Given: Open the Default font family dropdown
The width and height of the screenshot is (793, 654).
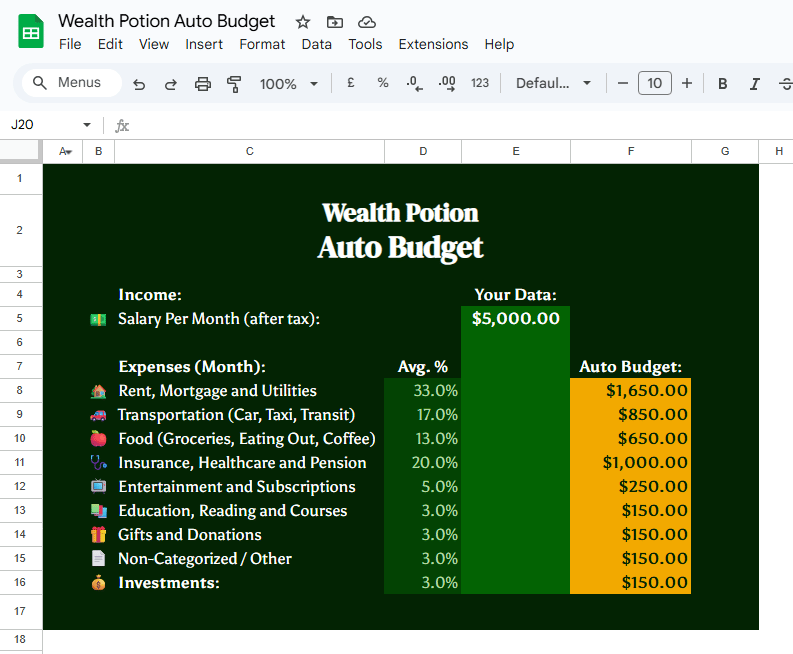Looking at the screenshot, I should point(554,84).
